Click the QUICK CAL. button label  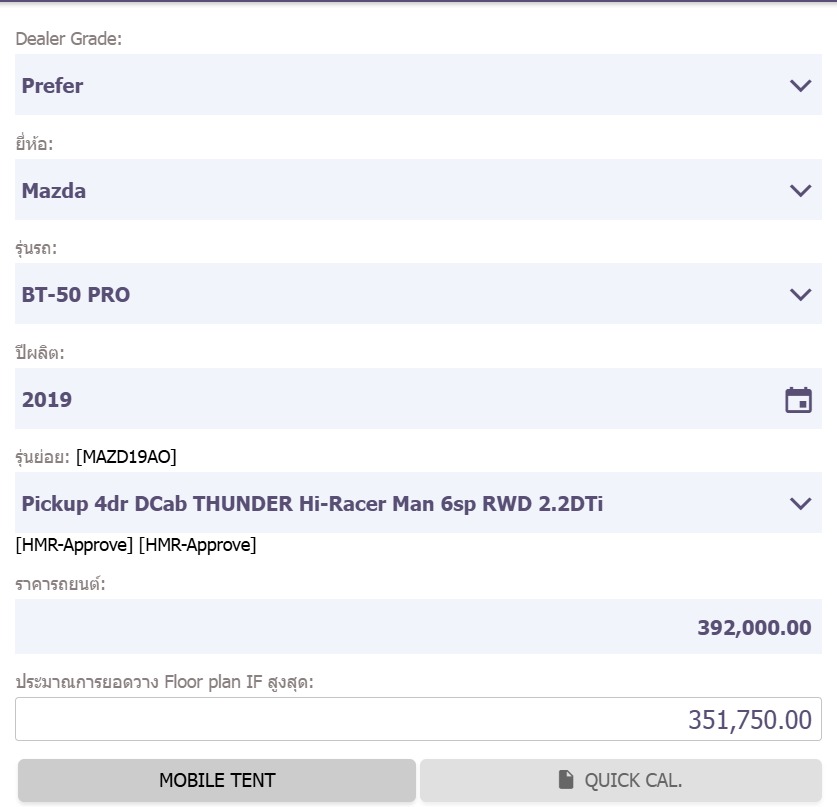(x=633, y=780)
